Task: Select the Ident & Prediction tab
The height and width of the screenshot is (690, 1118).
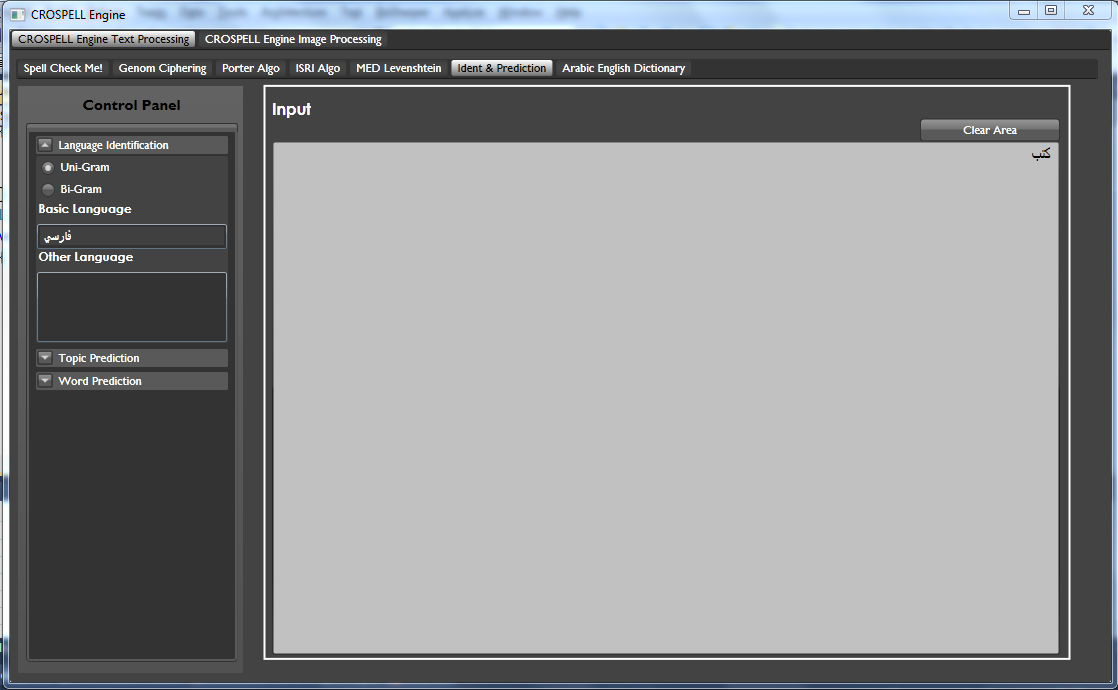Action: click(x=501, y=68)
